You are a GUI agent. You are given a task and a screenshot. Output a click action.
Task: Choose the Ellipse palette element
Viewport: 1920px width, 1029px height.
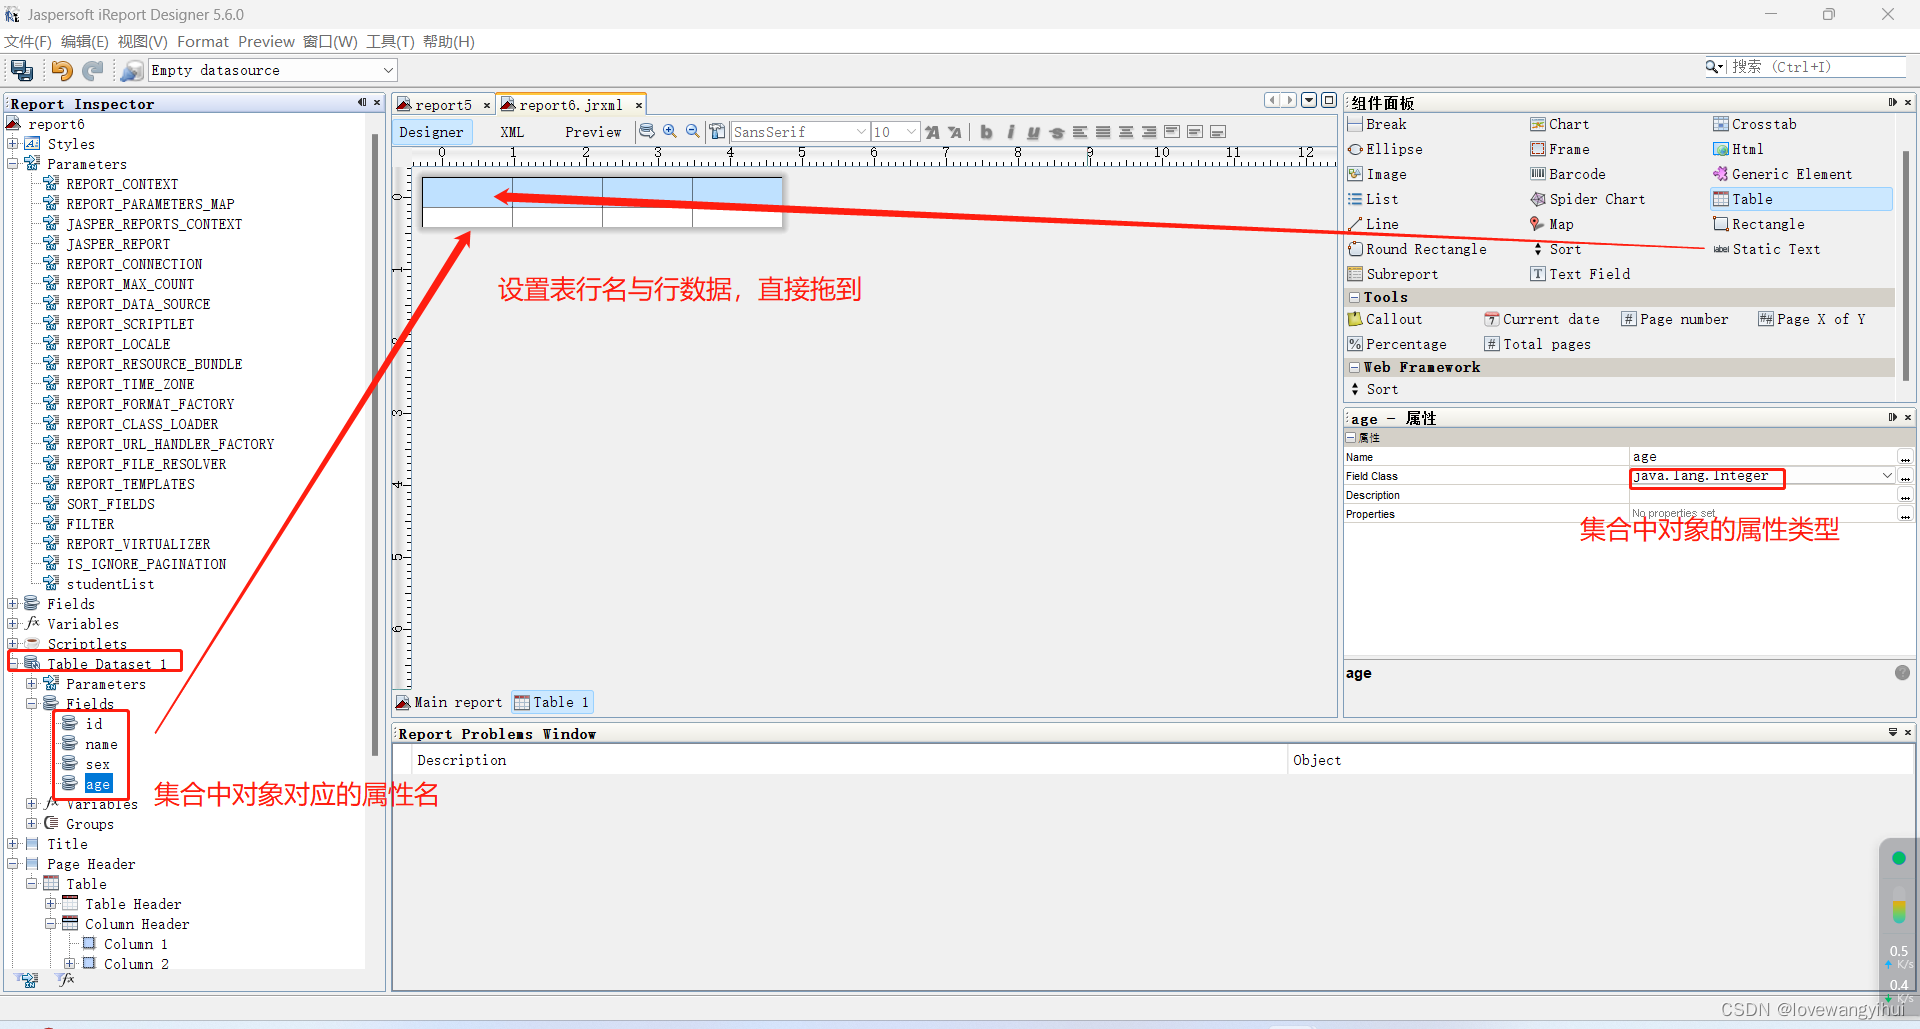click(x=1385, y=149)
